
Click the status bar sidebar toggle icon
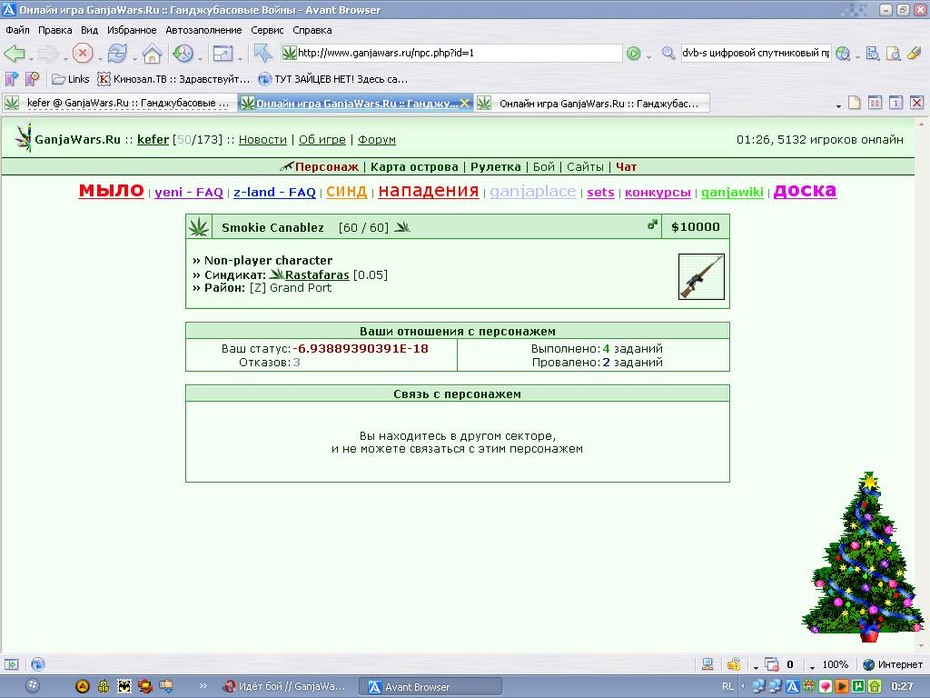pyautogui.click(x=12, y=665)
